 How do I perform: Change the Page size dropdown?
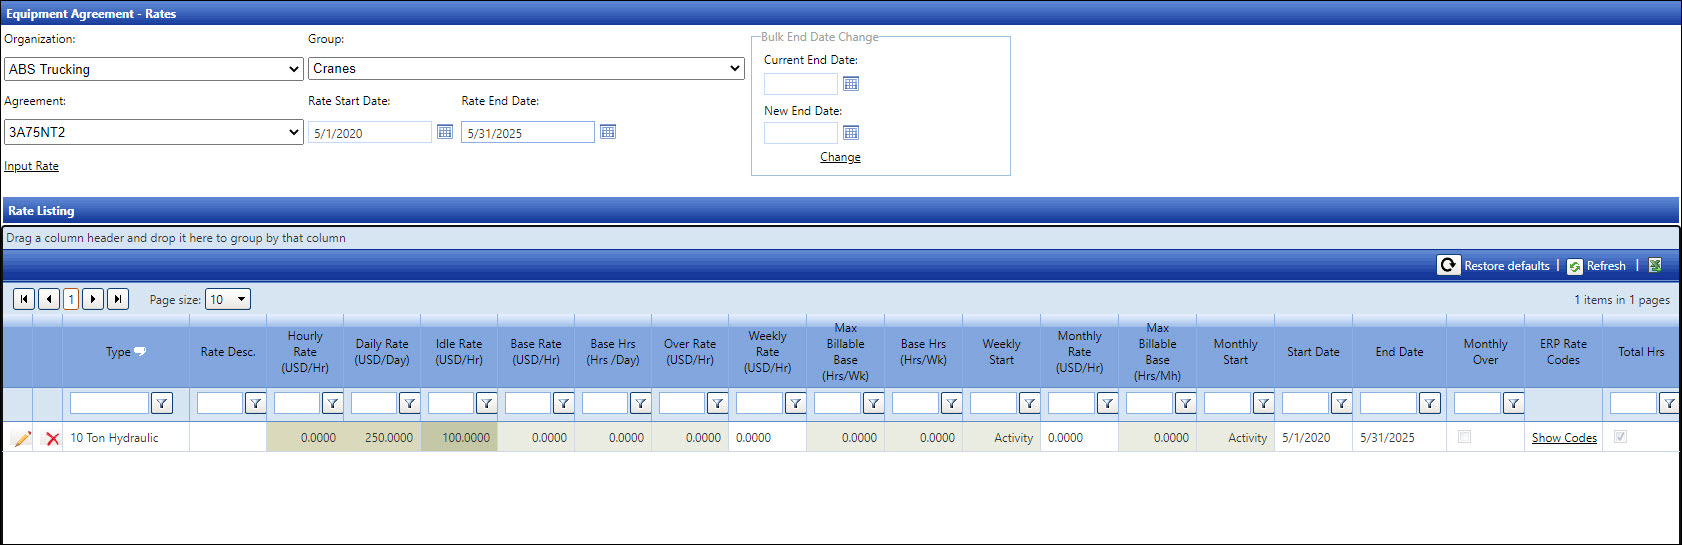[x=228, y=299]
